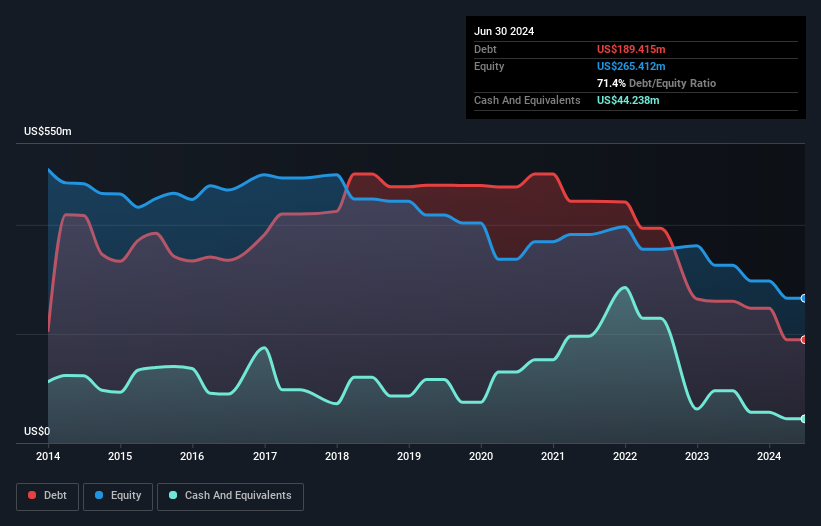Toggle the Debt series in the legend
Screen dimensions: 821x526
pyautogui.click(x=47, y=496)
